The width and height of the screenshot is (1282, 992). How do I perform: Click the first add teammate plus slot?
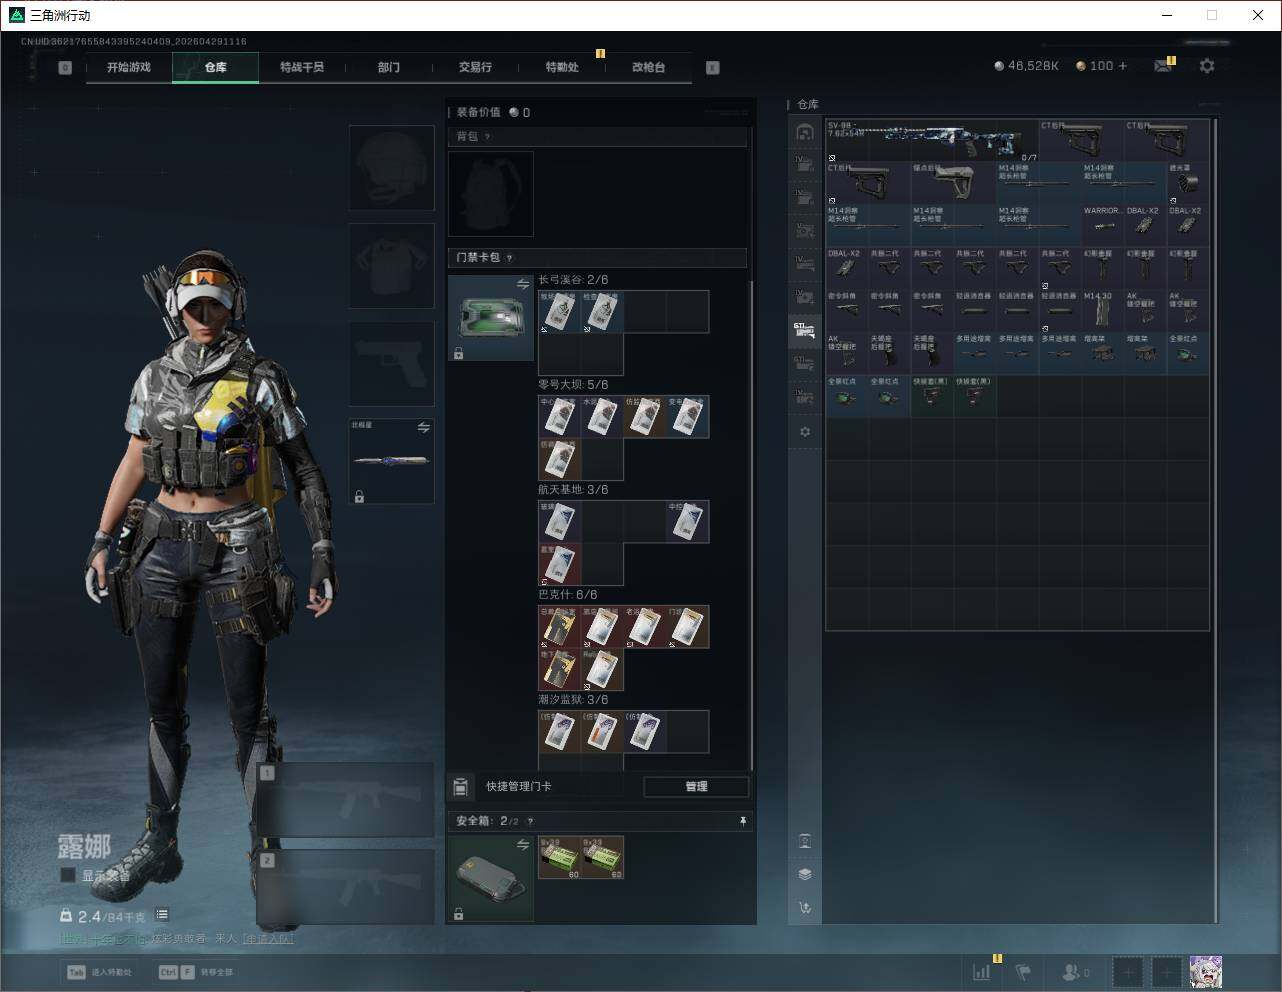pyautogui.click(x=1128, y=972)
